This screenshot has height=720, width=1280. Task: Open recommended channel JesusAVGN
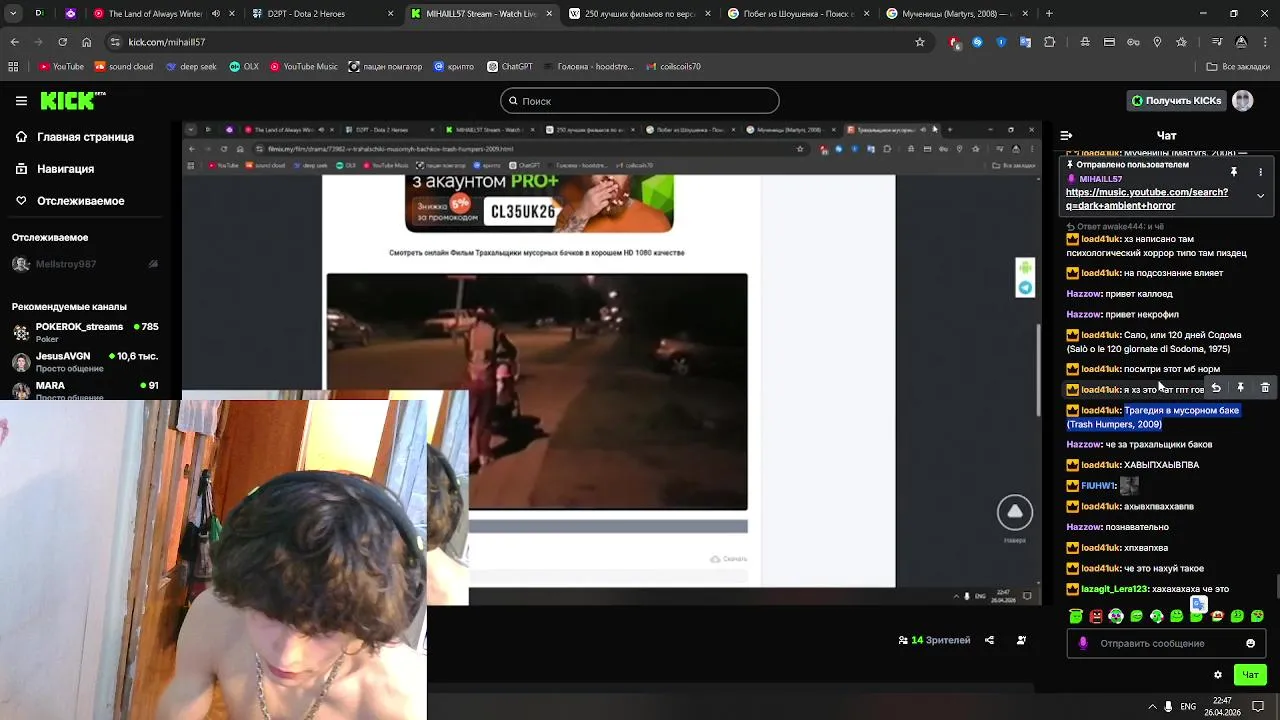(x=85, y=361)
